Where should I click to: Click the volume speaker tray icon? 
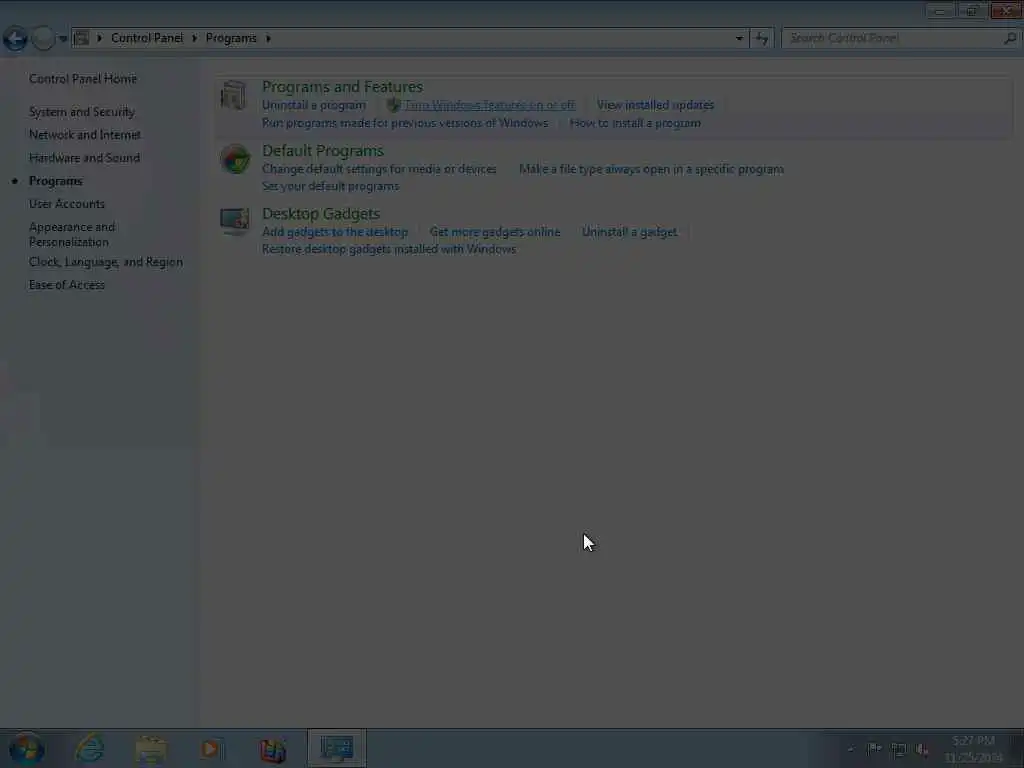click(x=922, y=749)
